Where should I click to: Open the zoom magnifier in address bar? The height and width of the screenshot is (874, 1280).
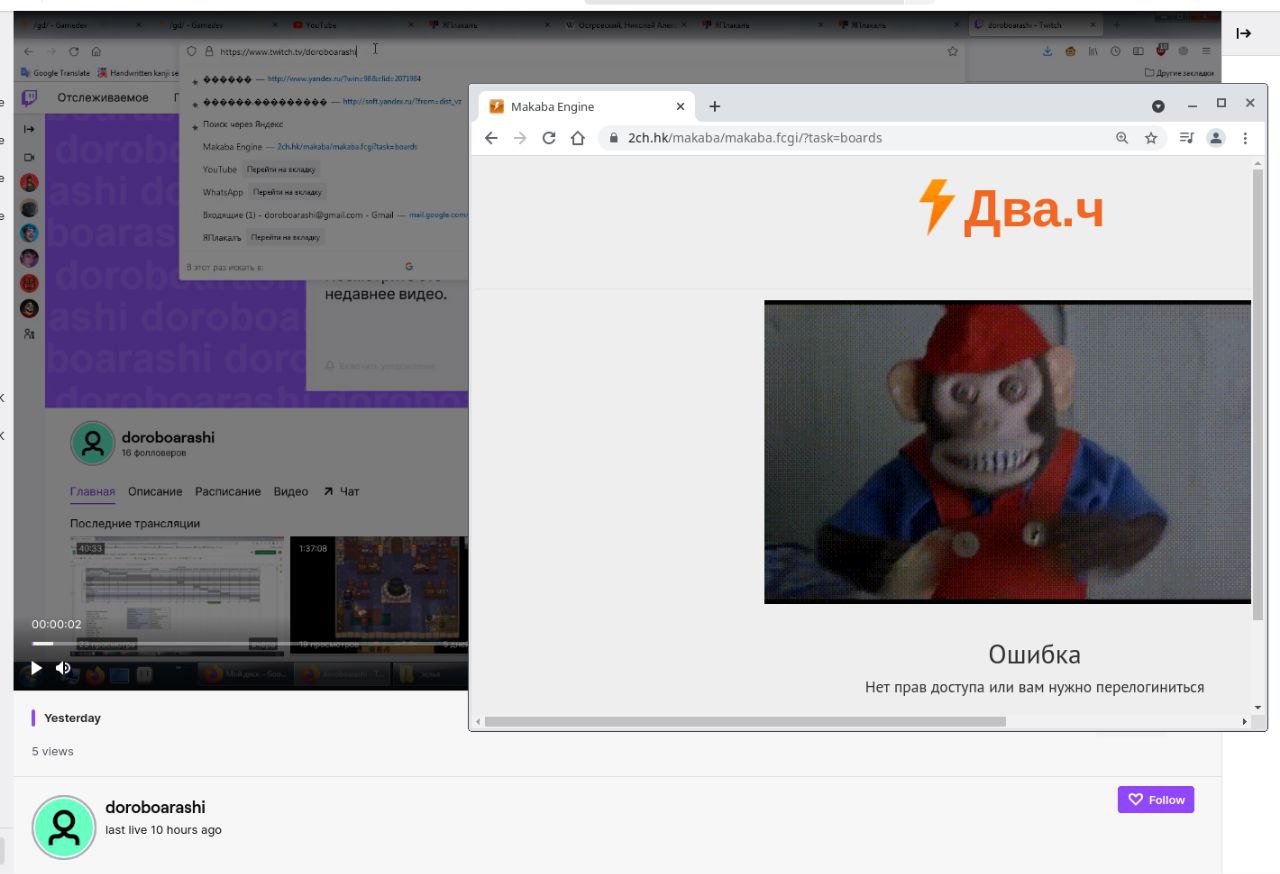click(1122, 138)
